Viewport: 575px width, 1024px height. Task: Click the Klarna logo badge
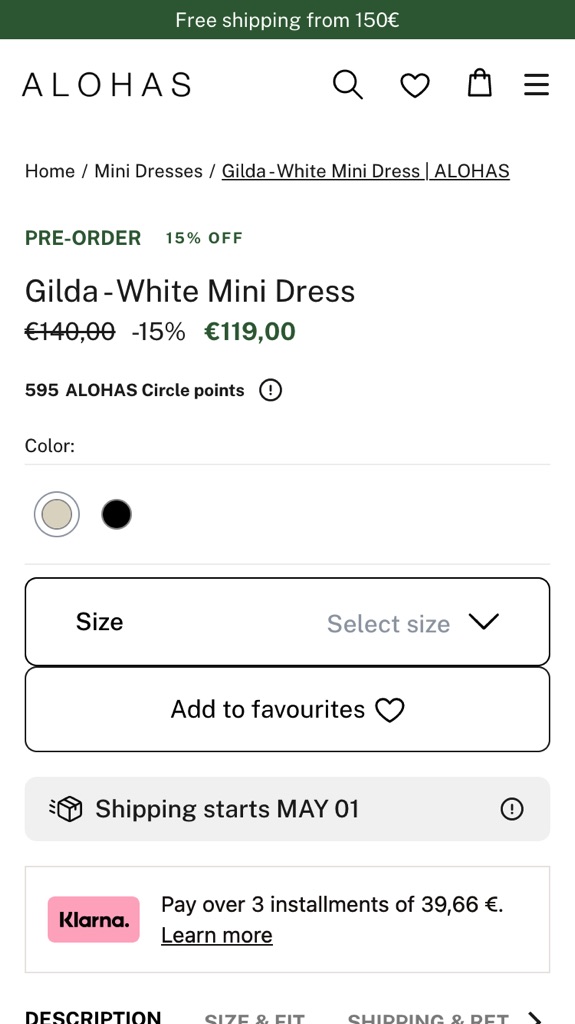93,920
